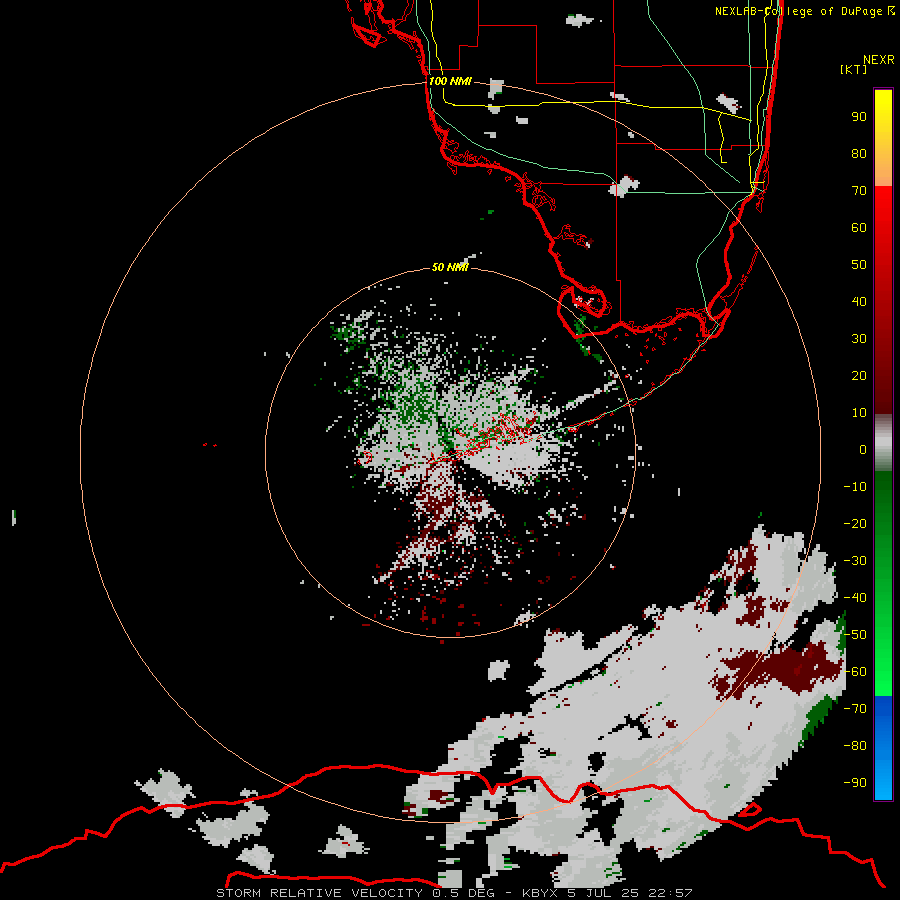Screen dimensions: 900x900
Task: Select the 50 value on velocity scale
Action: (x=859, y=265)
